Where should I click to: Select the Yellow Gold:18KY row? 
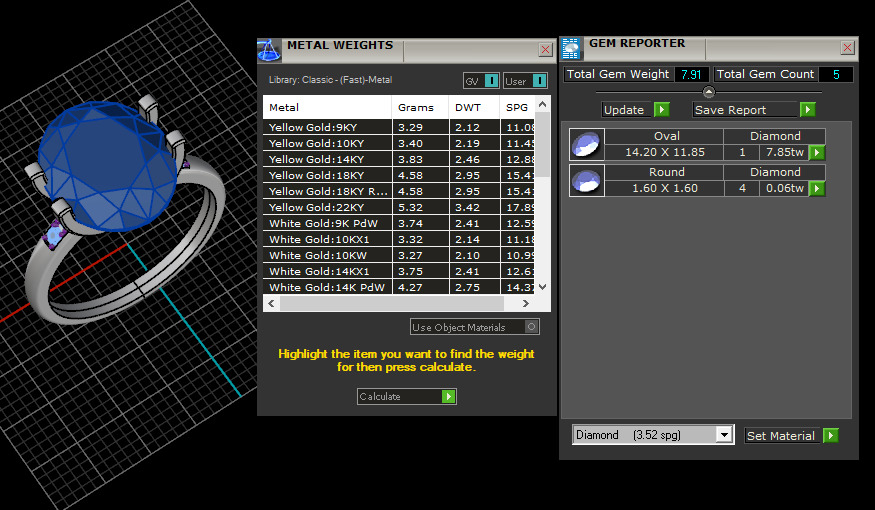pos(399,175)
